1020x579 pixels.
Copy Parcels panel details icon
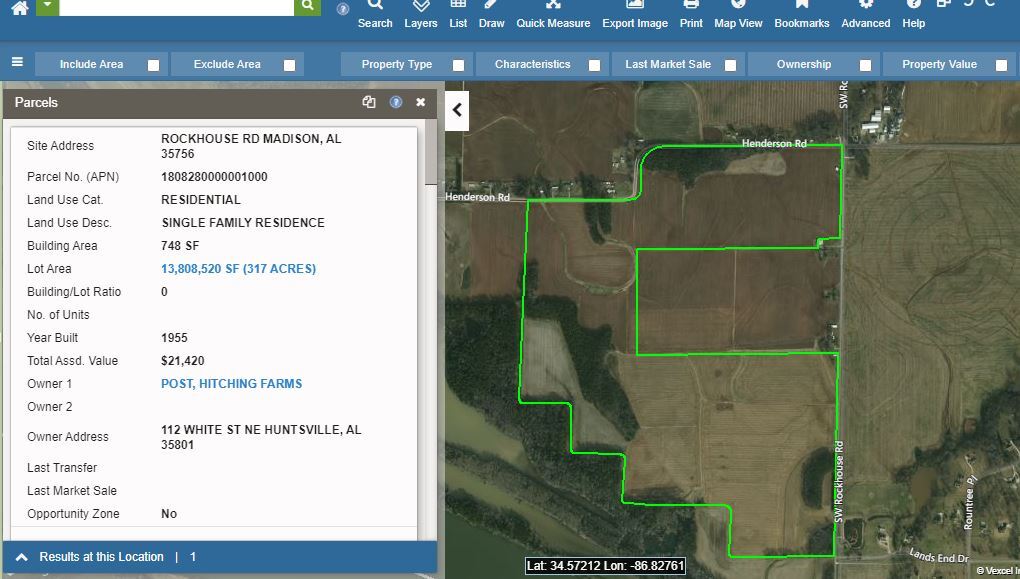(369, 102)
